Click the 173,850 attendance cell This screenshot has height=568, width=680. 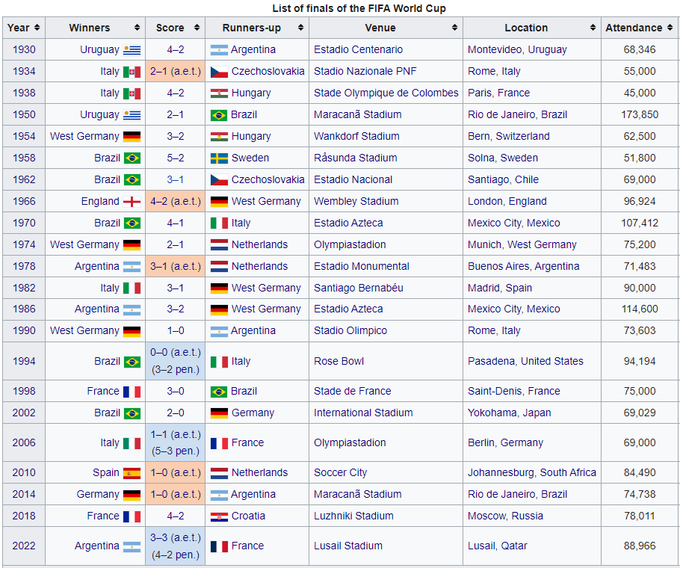(633, 115)
